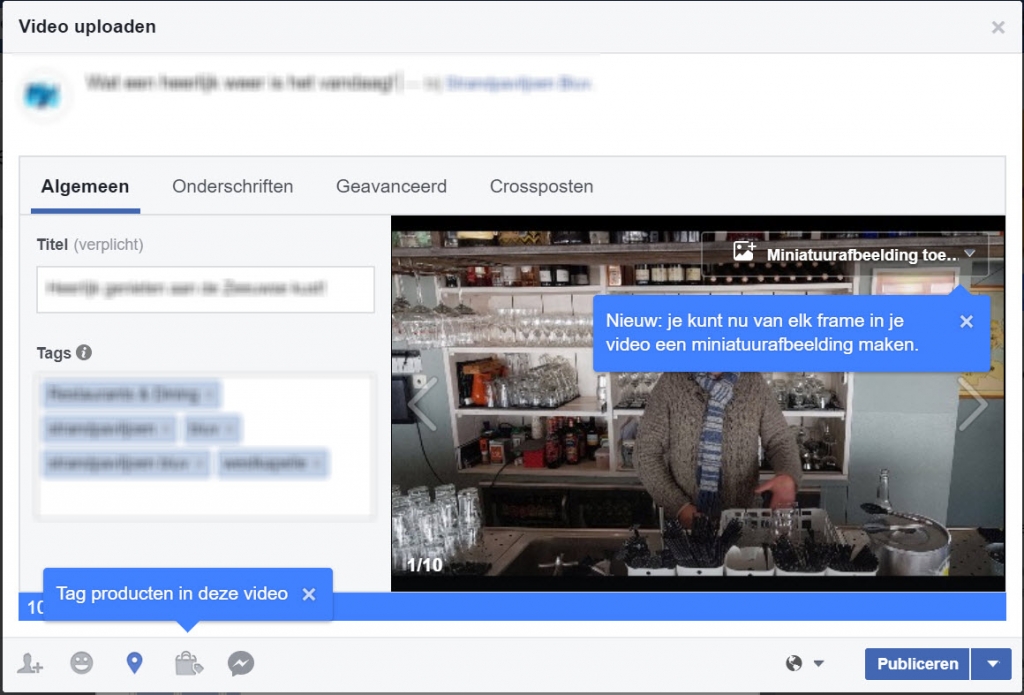Click the Messenger icon in bottom toolbar
1024x695 pixels.
pyautogui.click(x=240, y=663)
